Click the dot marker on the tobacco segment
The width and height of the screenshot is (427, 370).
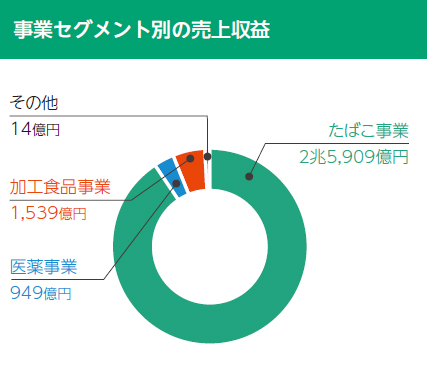pos(249,176)
